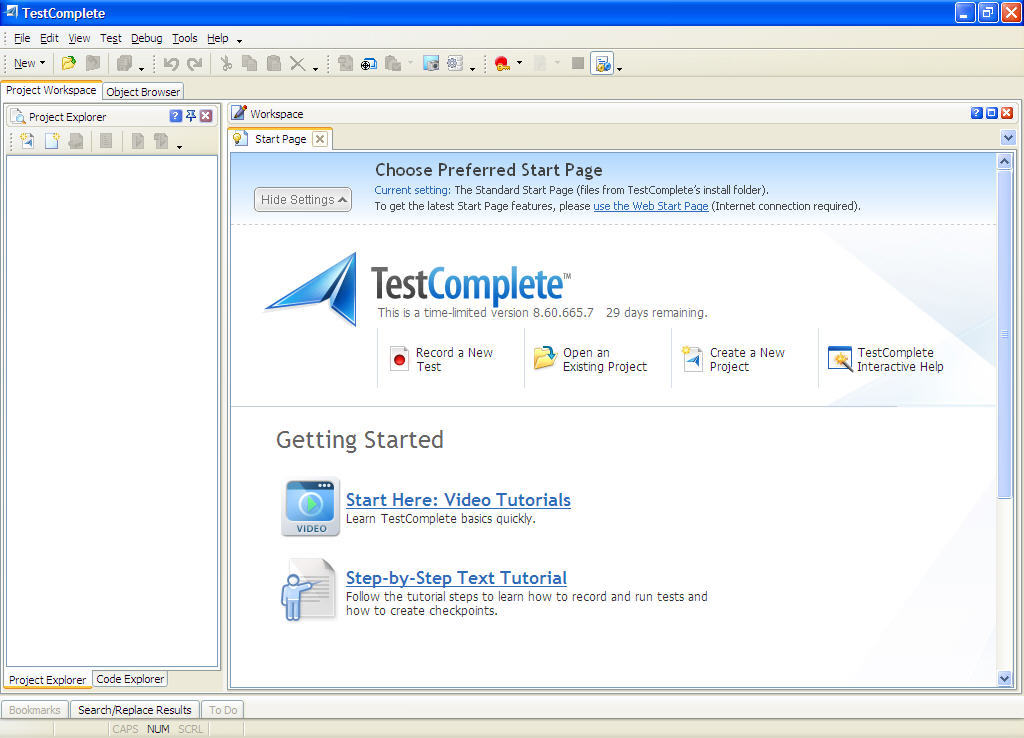Open the Help menu

pyautogui.click(x=217, y=39)
